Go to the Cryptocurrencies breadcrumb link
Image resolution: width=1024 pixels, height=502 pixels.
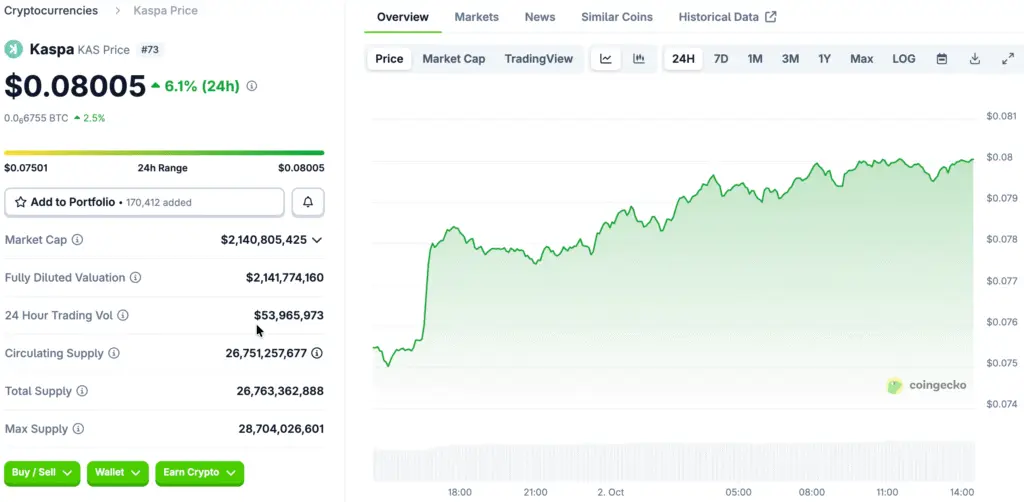click(x=51, y=11)
